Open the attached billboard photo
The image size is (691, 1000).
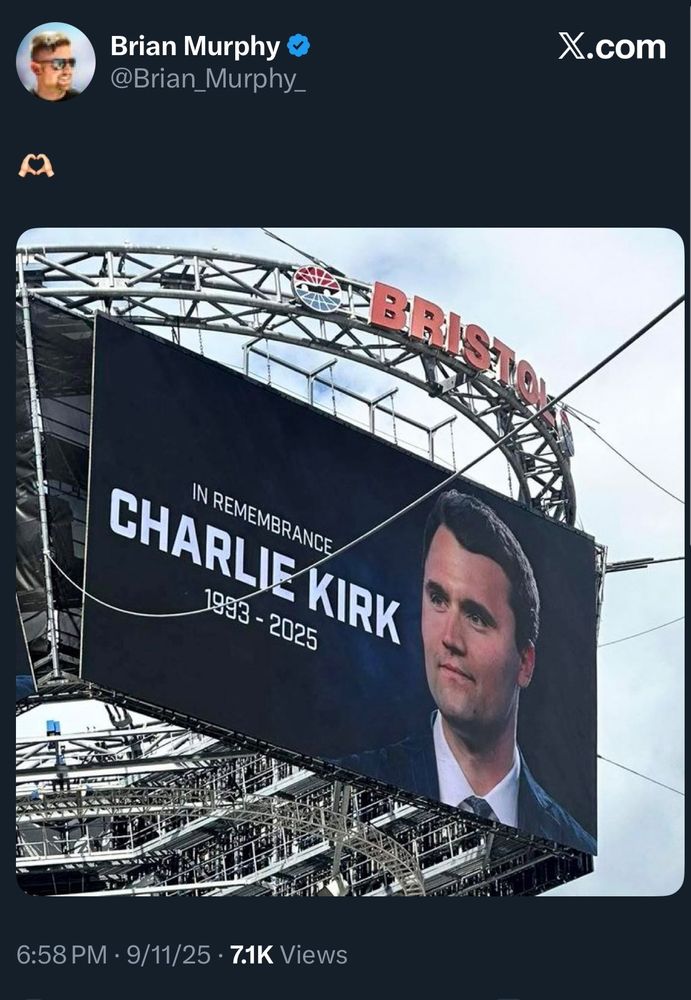click(350, 561)
